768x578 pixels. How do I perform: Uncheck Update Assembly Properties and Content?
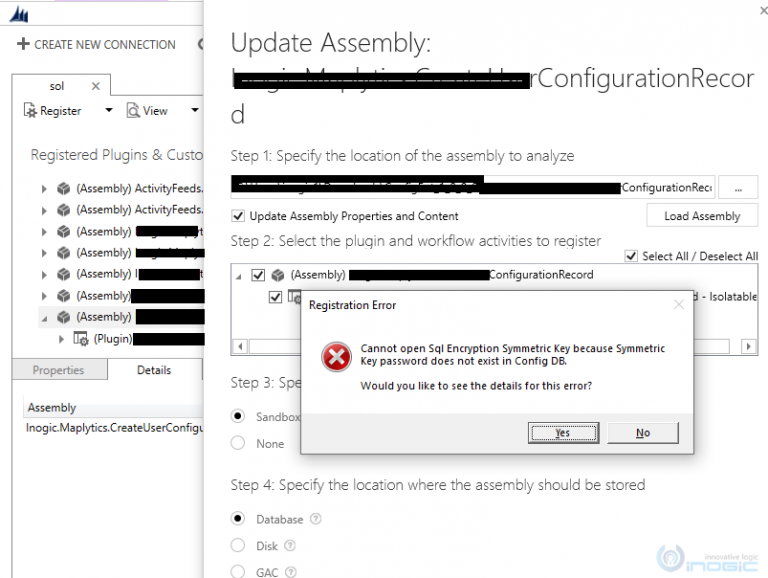[x=238, y=216]
